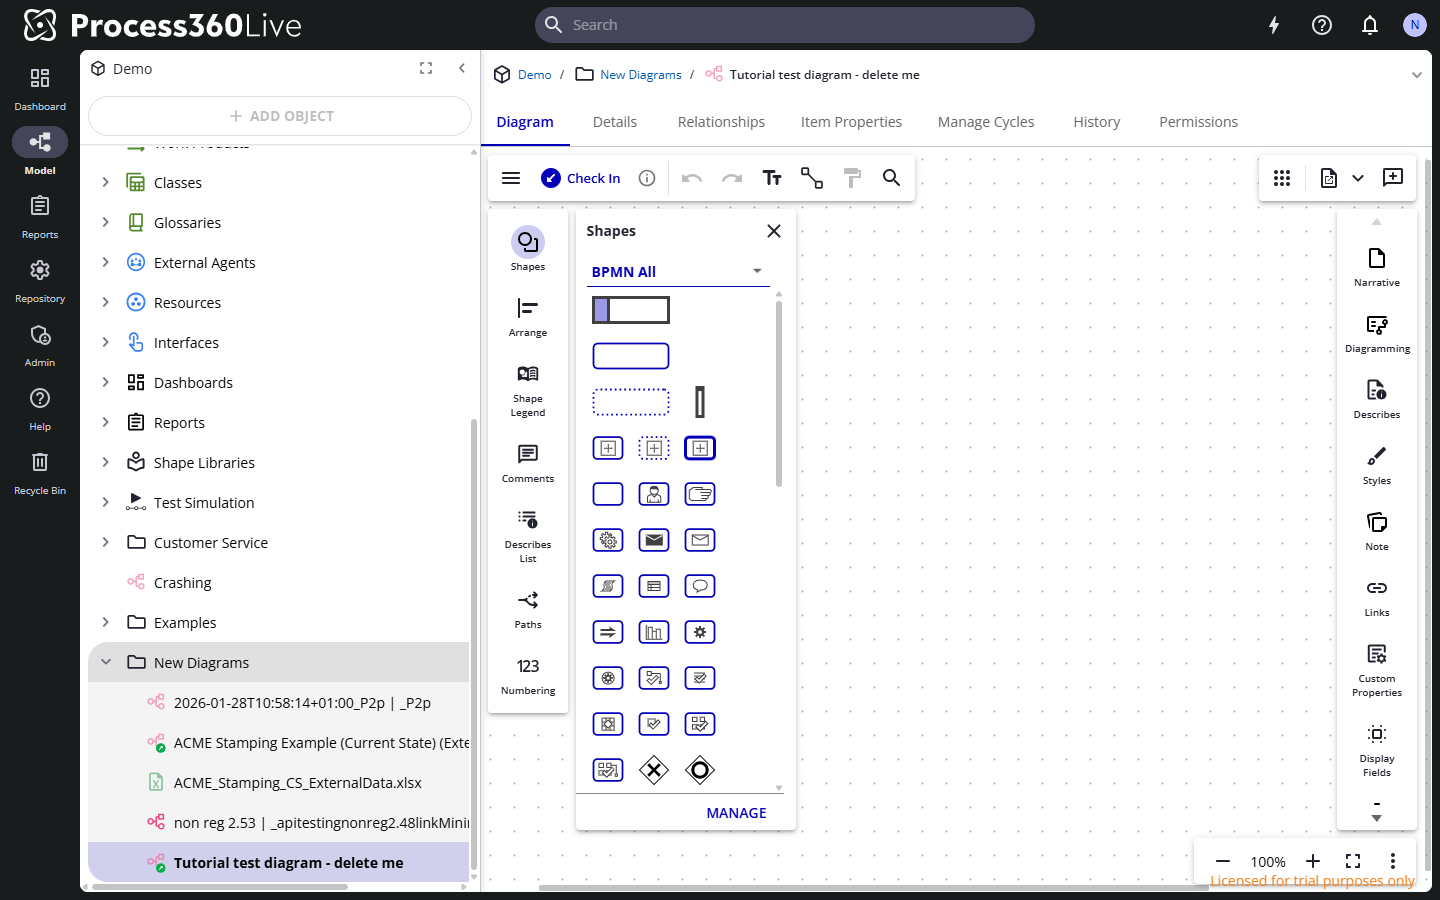Expand the Customer Service folder
Screen dimensions: 1440x900
tap(106, 542)
